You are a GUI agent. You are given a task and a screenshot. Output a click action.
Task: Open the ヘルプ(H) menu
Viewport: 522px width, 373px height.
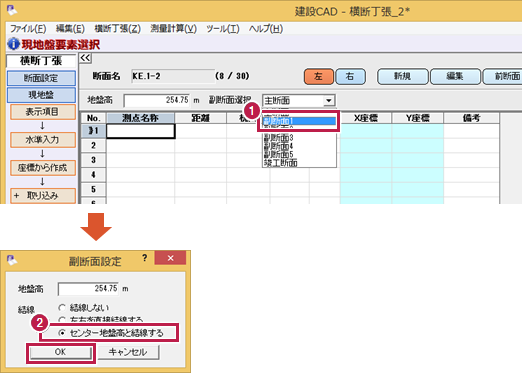[266, 29]
